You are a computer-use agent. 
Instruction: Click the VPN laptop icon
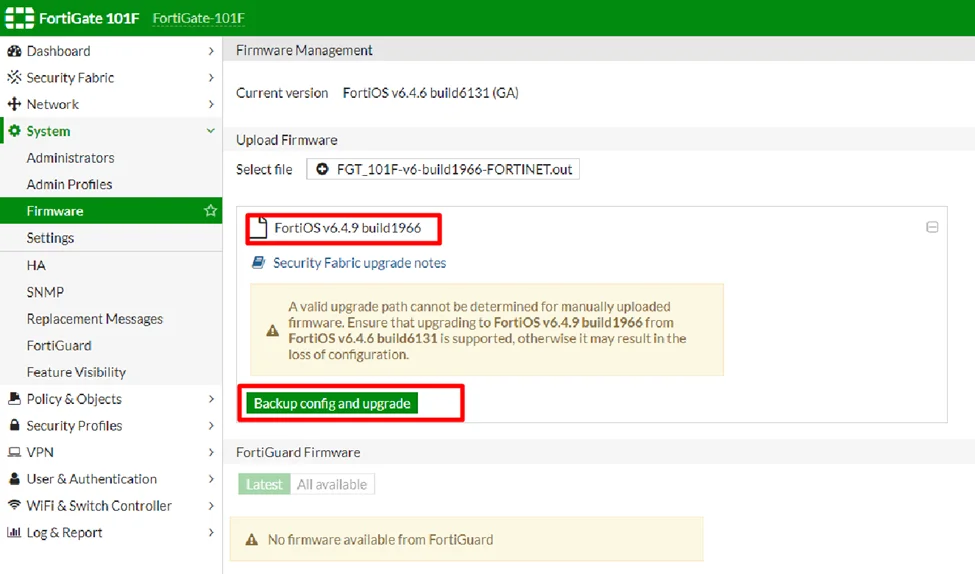pyautogui.click(x=14, y=452)
